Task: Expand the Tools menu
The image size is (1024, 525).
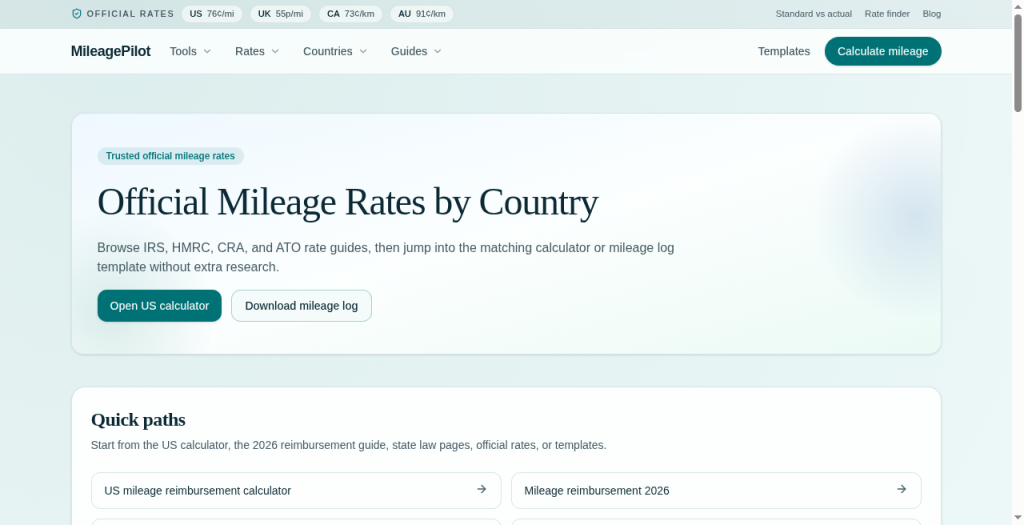Action: [x=190, y=52]
